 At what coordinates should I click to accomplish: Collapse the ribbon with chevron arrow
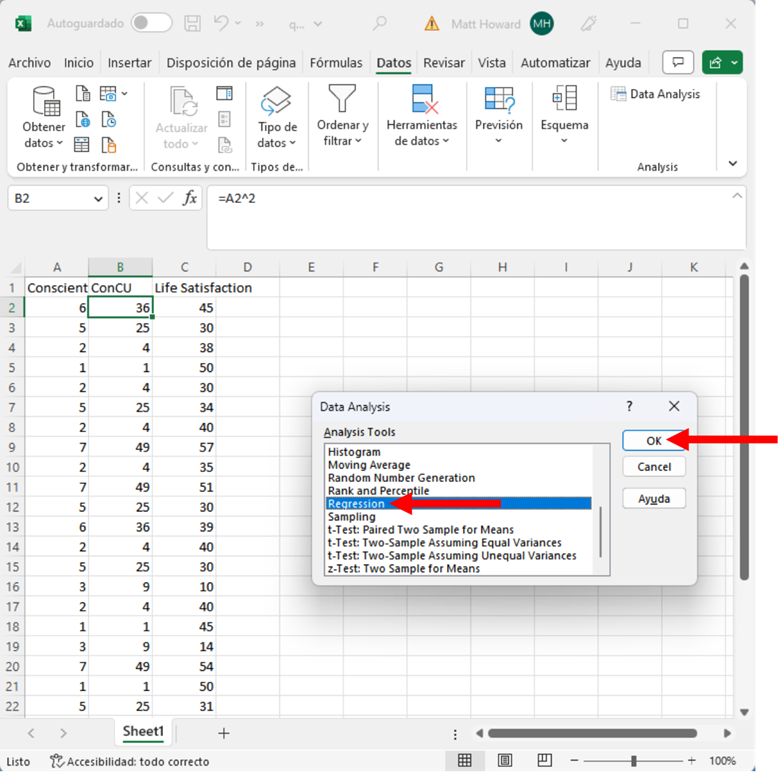(x=732, y=164)
